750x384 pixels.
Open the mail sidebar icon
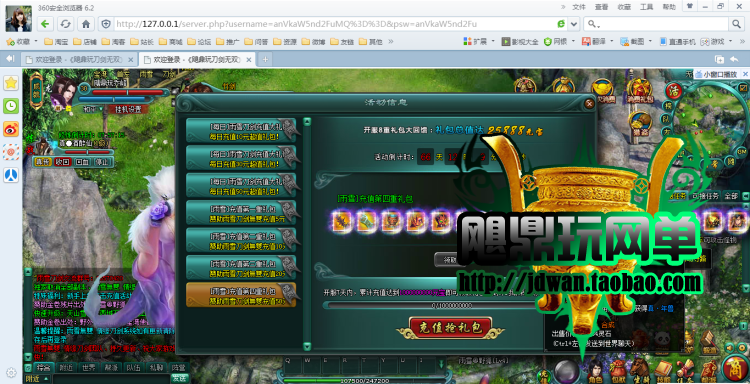coord(11,152)
